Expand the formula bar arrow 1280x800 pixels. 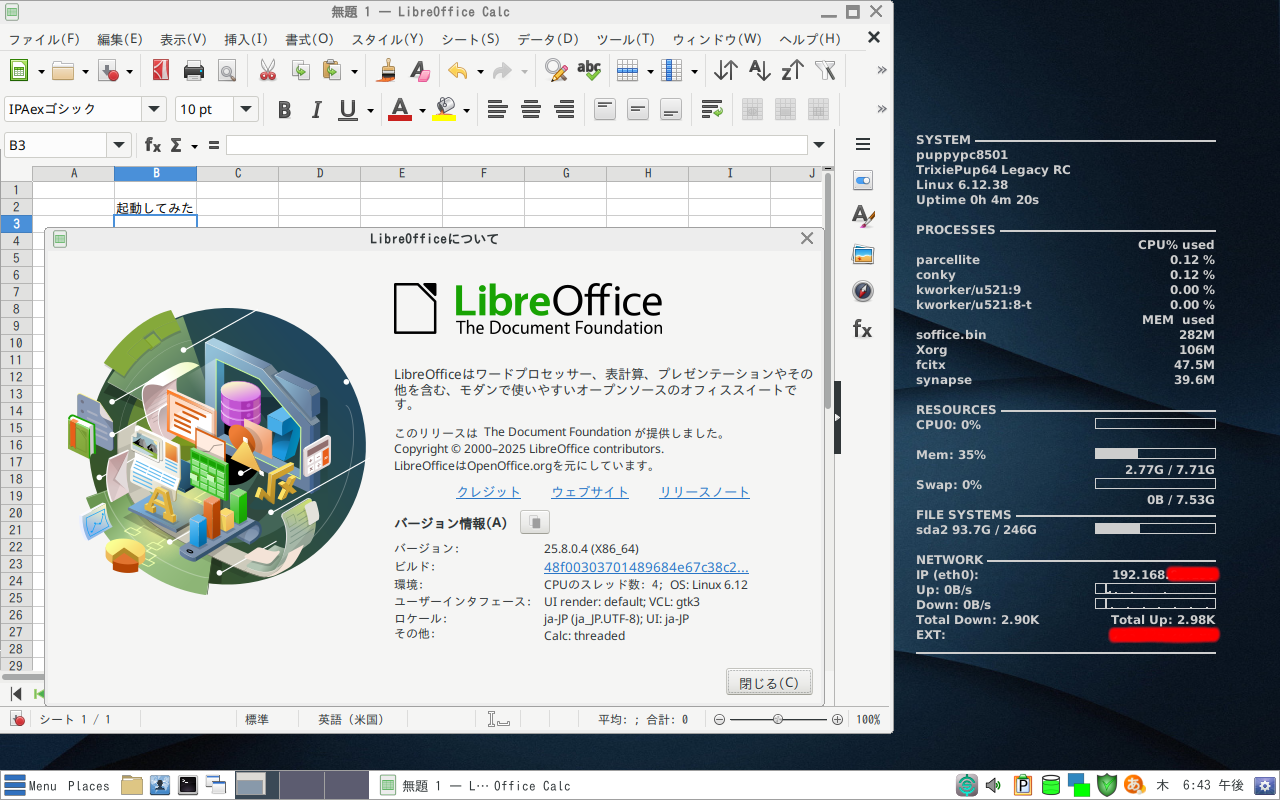click(x=819, y=145)
